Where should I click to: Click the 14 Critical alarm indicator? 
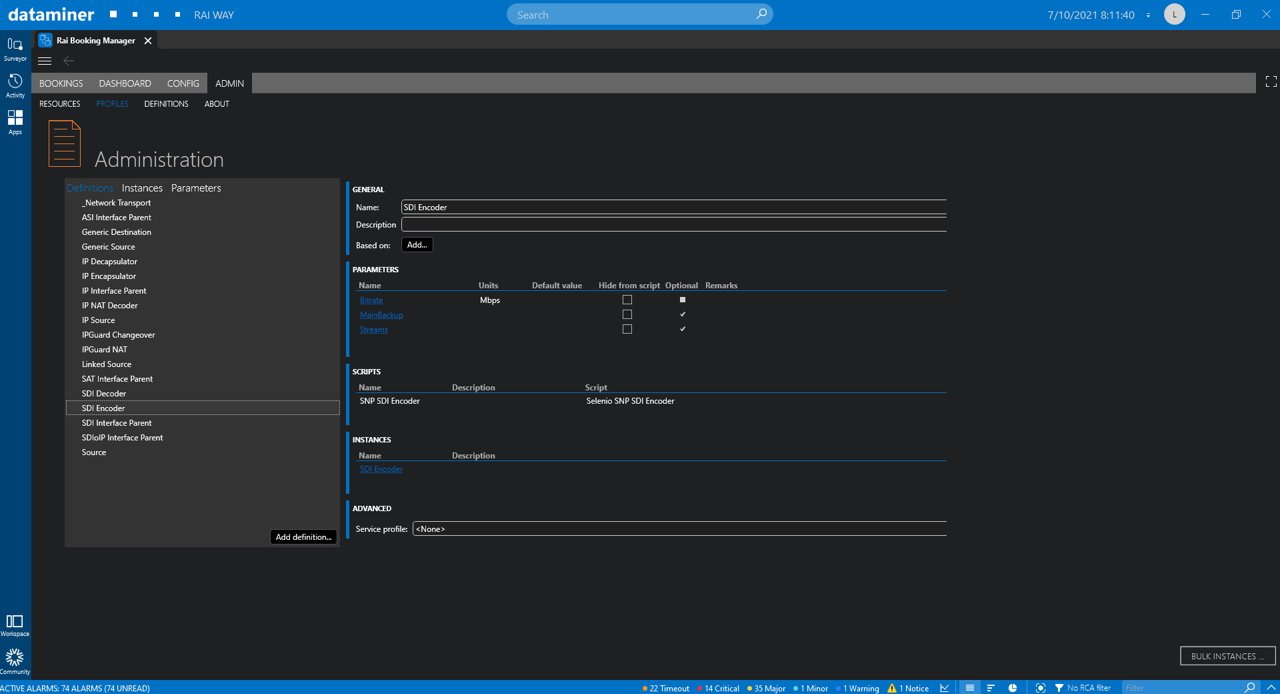(718, 688)
